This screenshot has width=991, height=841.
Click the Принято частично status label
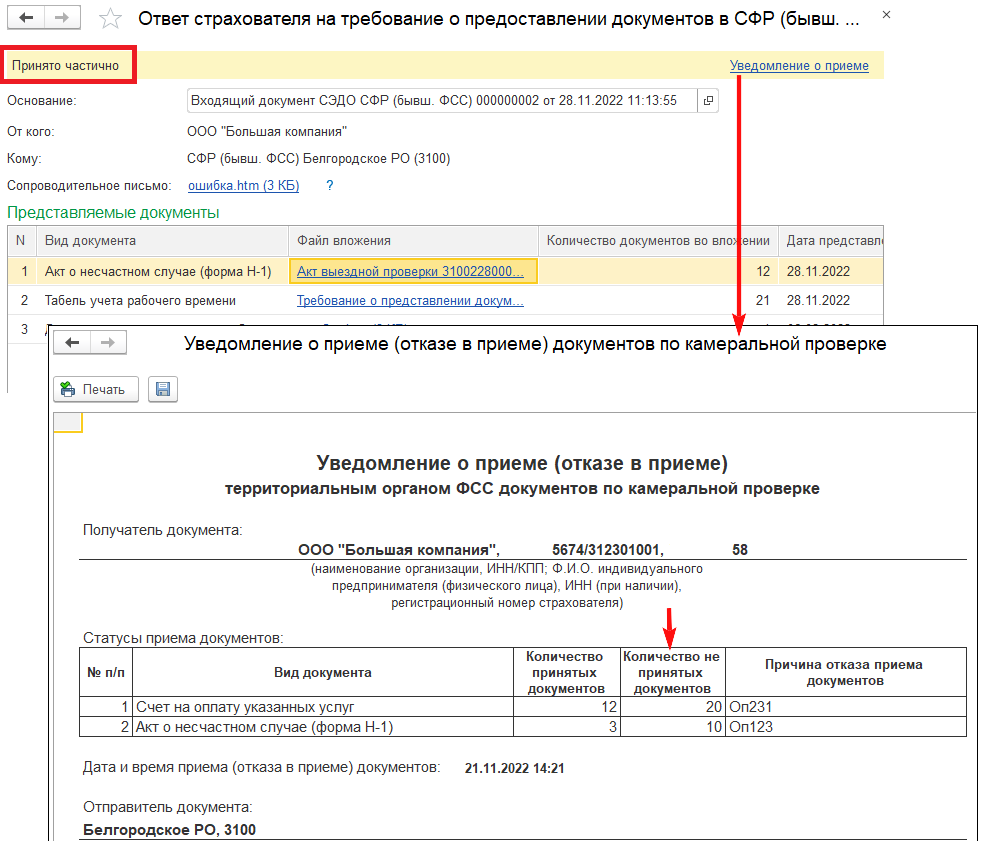point(66,66)
